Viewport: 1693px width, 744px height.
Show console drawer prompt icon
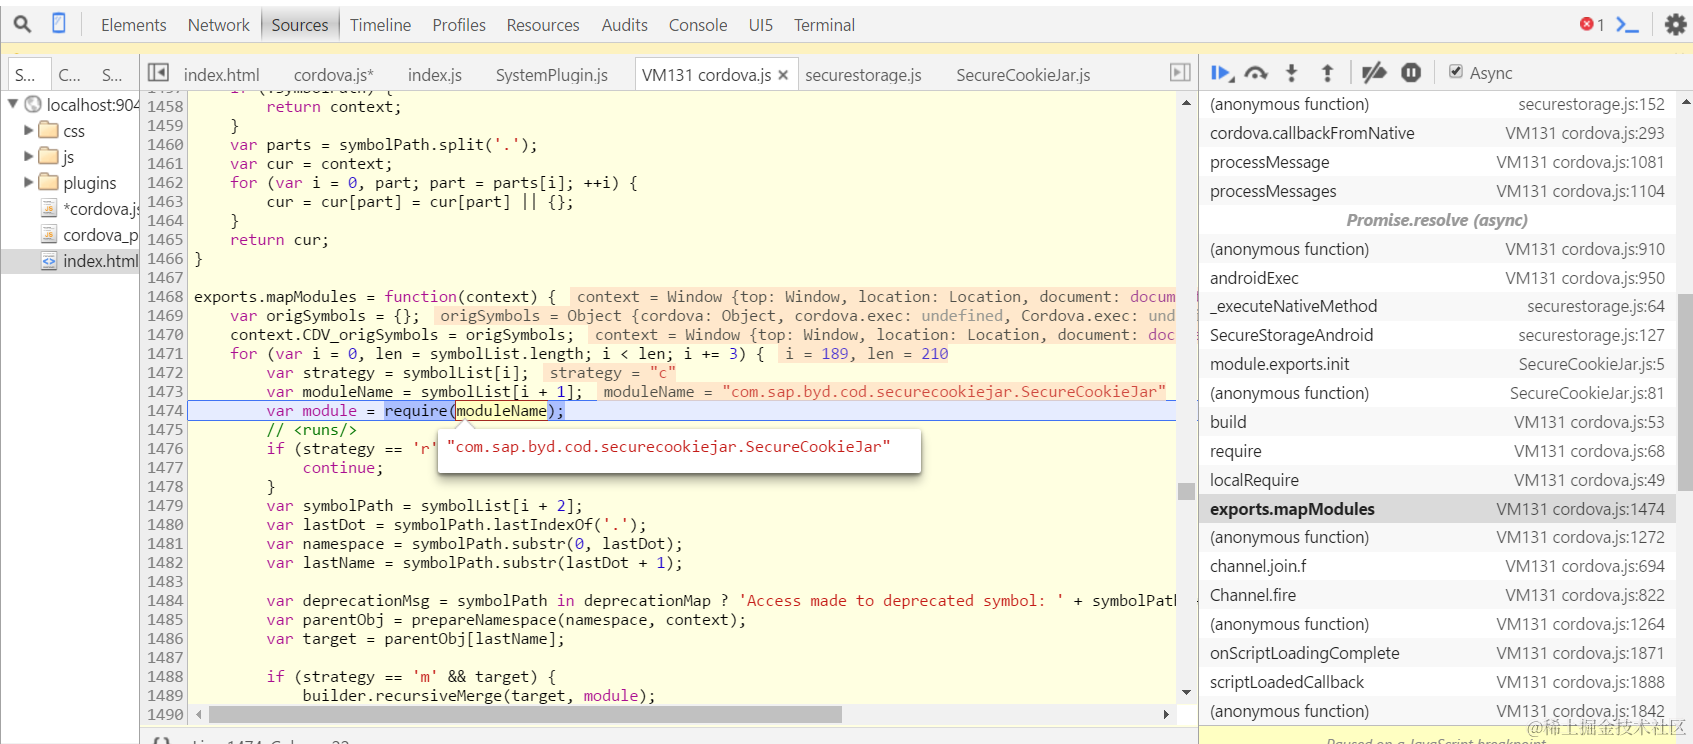click(1627, 25)
